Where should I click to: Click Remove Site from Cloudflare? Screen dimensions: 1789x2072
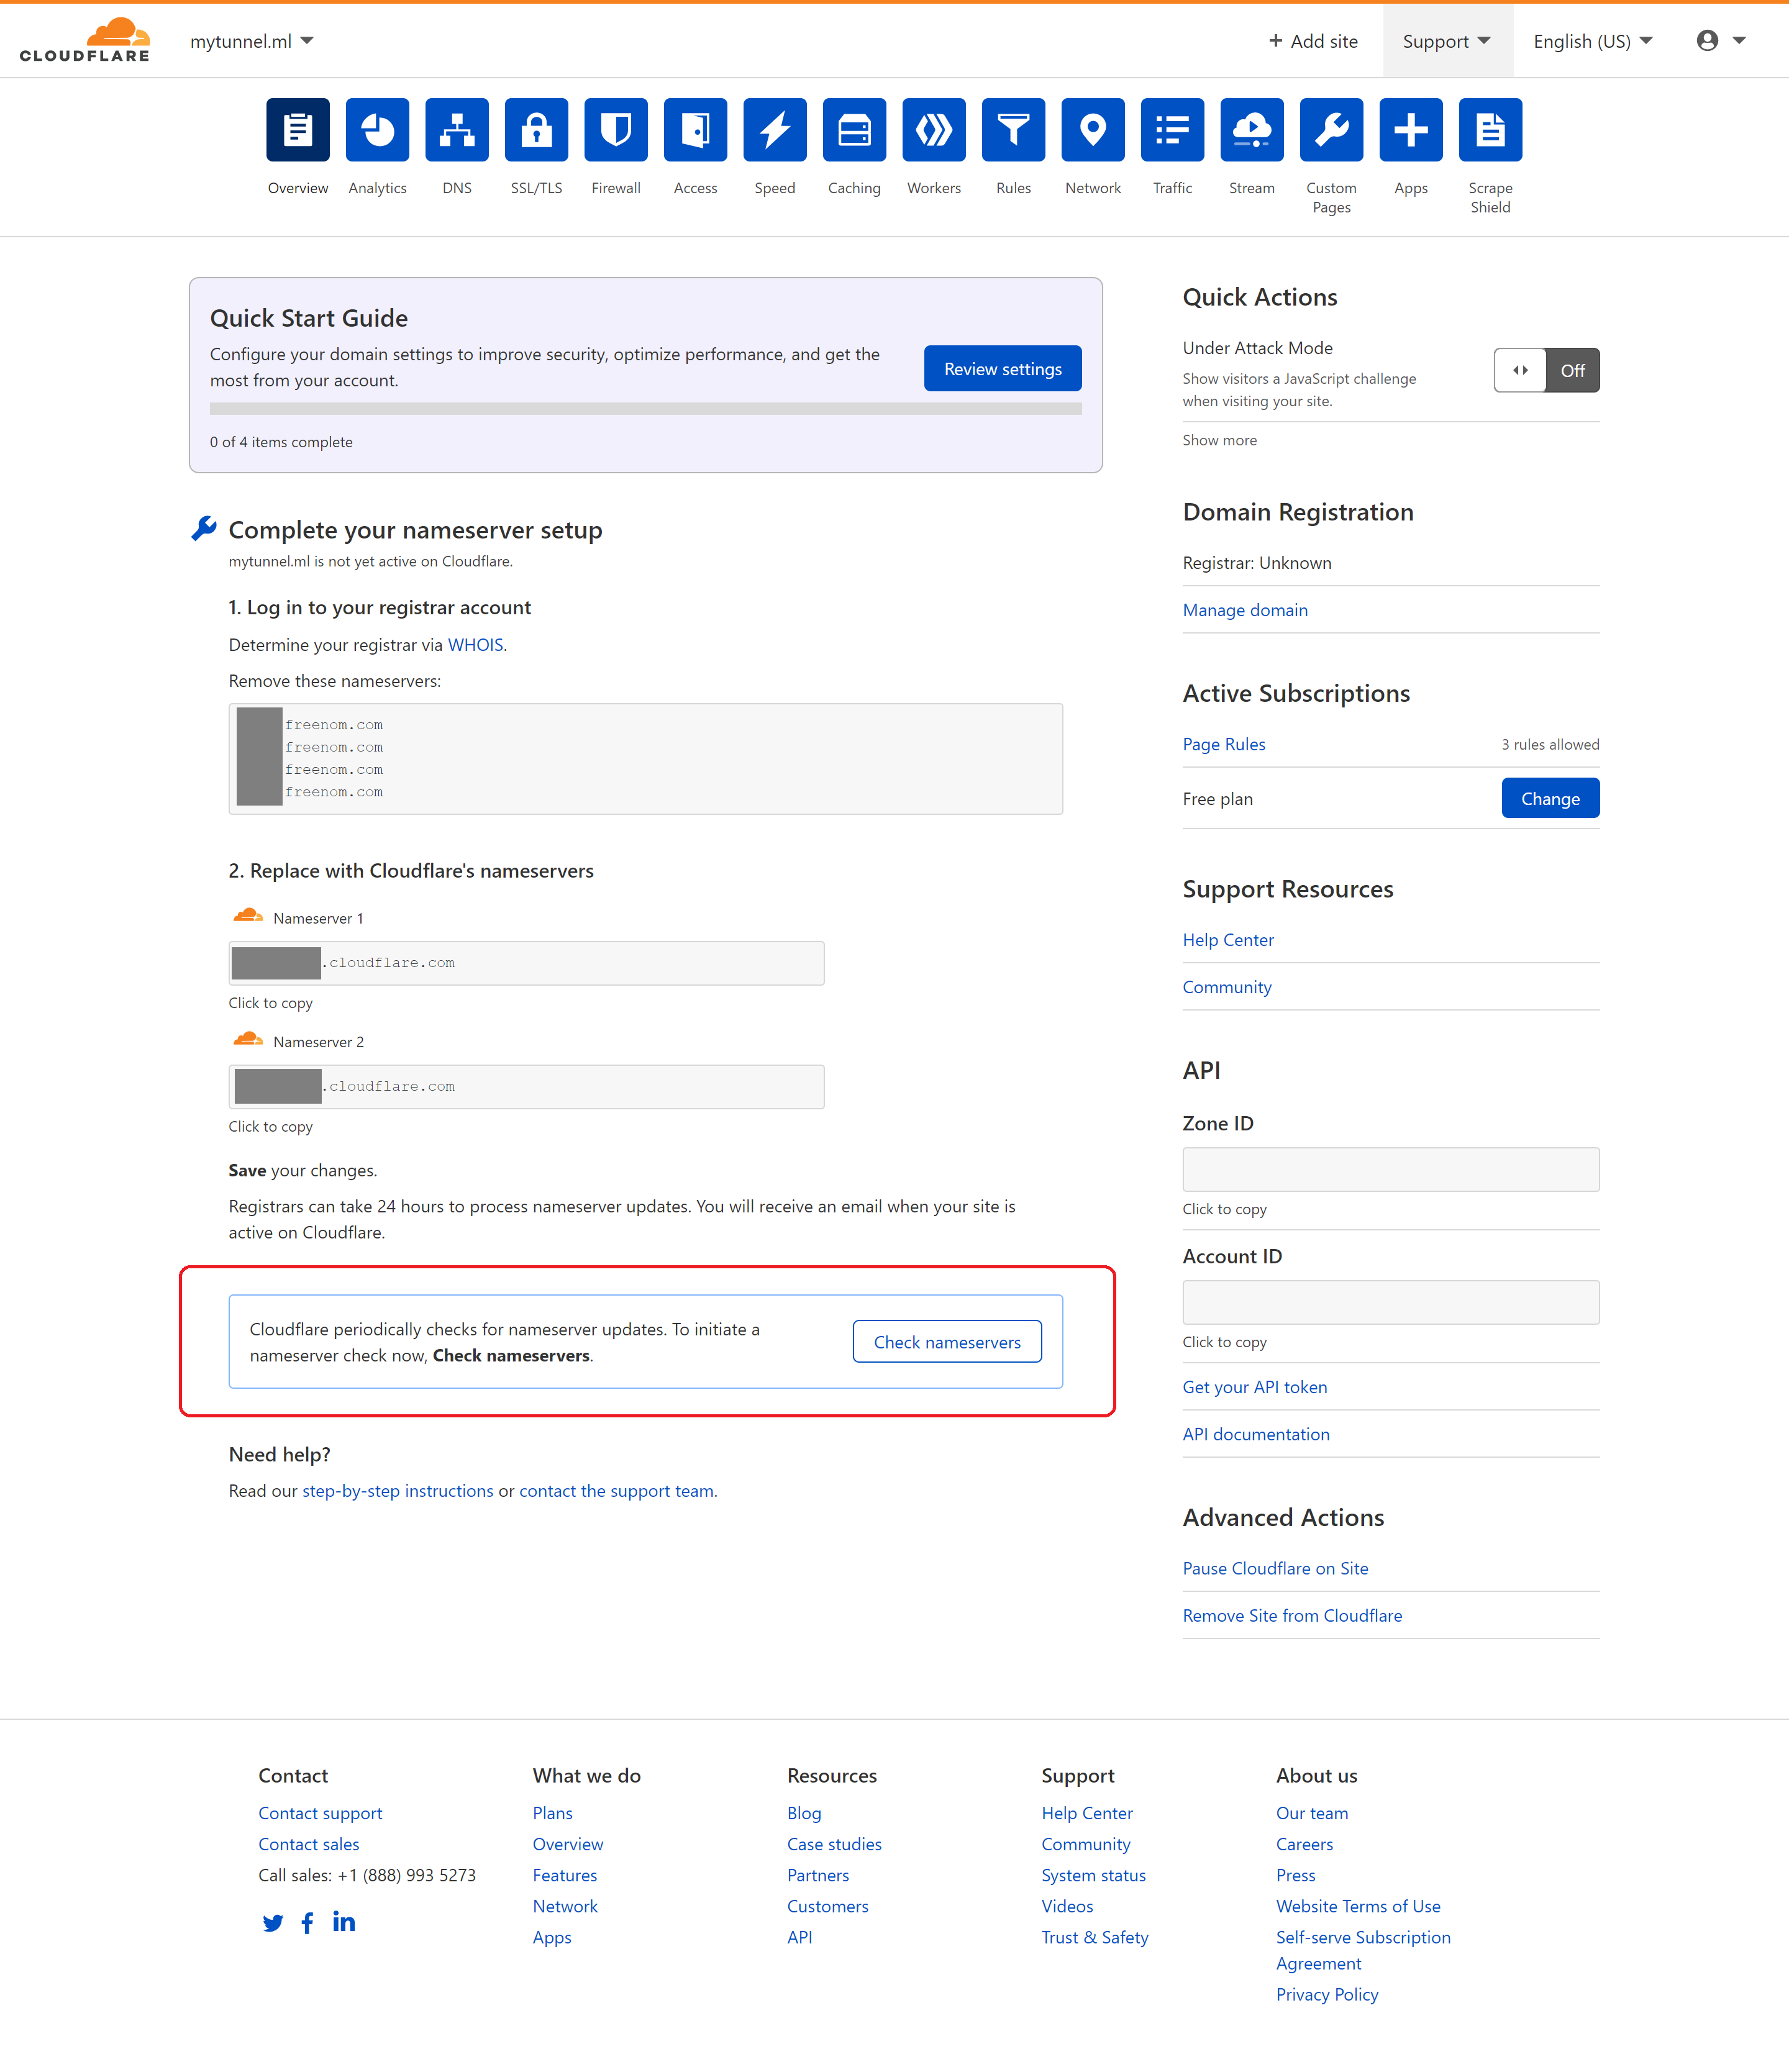click(1292, 1615)
